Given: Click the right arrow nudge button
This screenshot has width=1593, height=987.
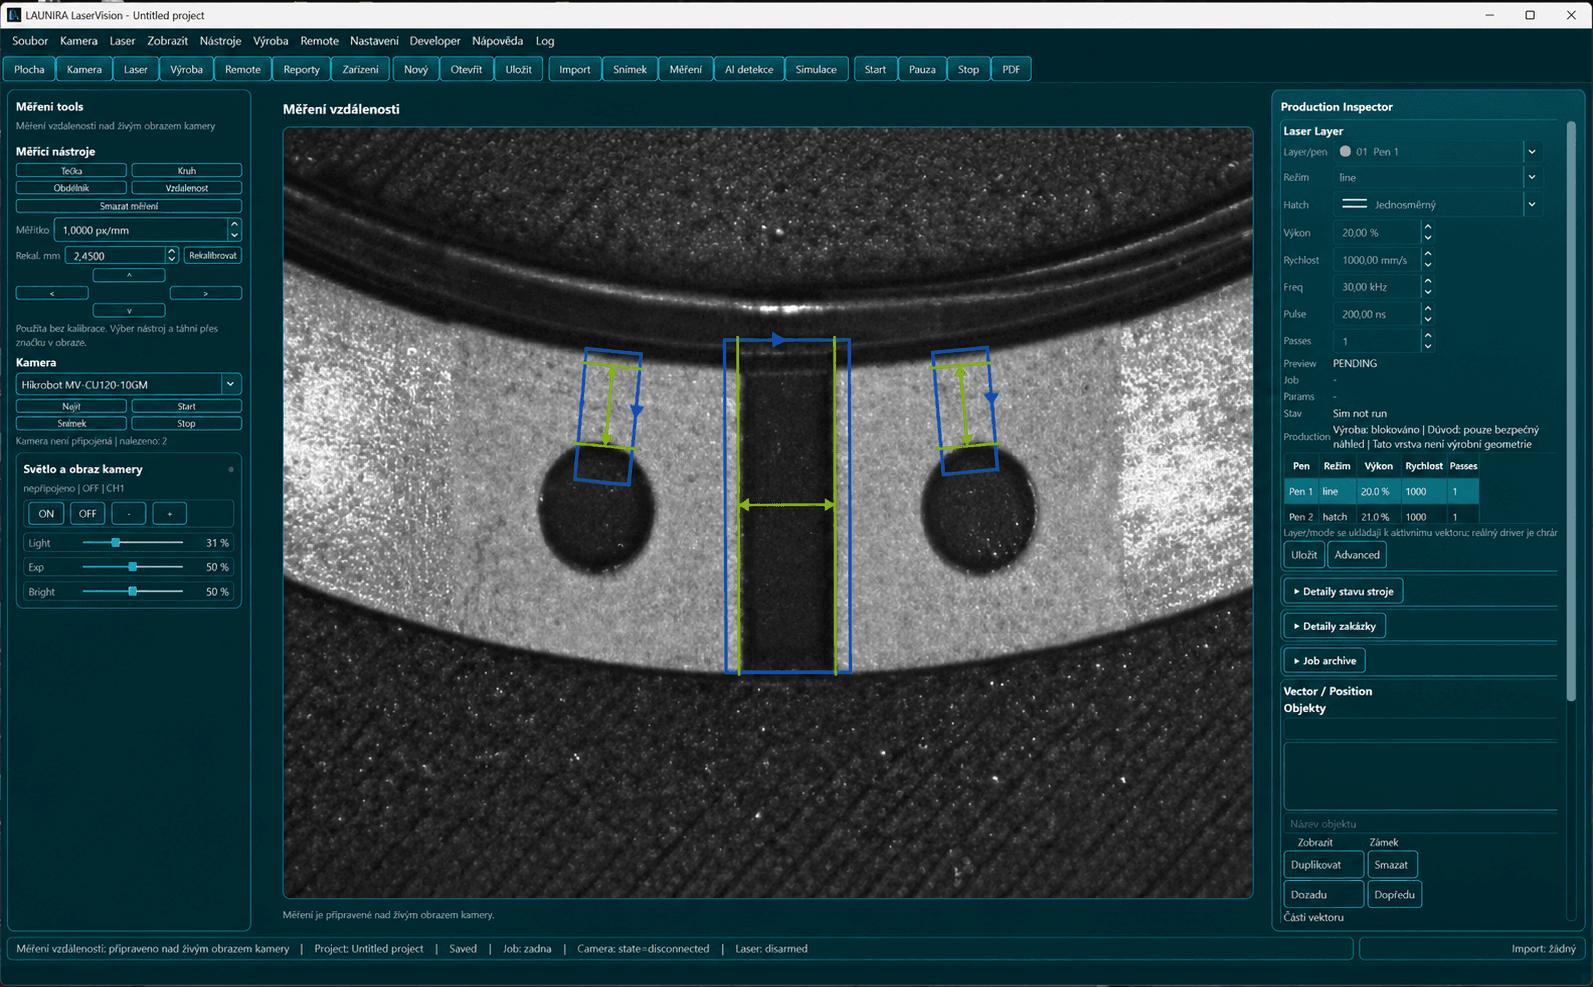Looking at the screenshot, I should coord(206,293).
